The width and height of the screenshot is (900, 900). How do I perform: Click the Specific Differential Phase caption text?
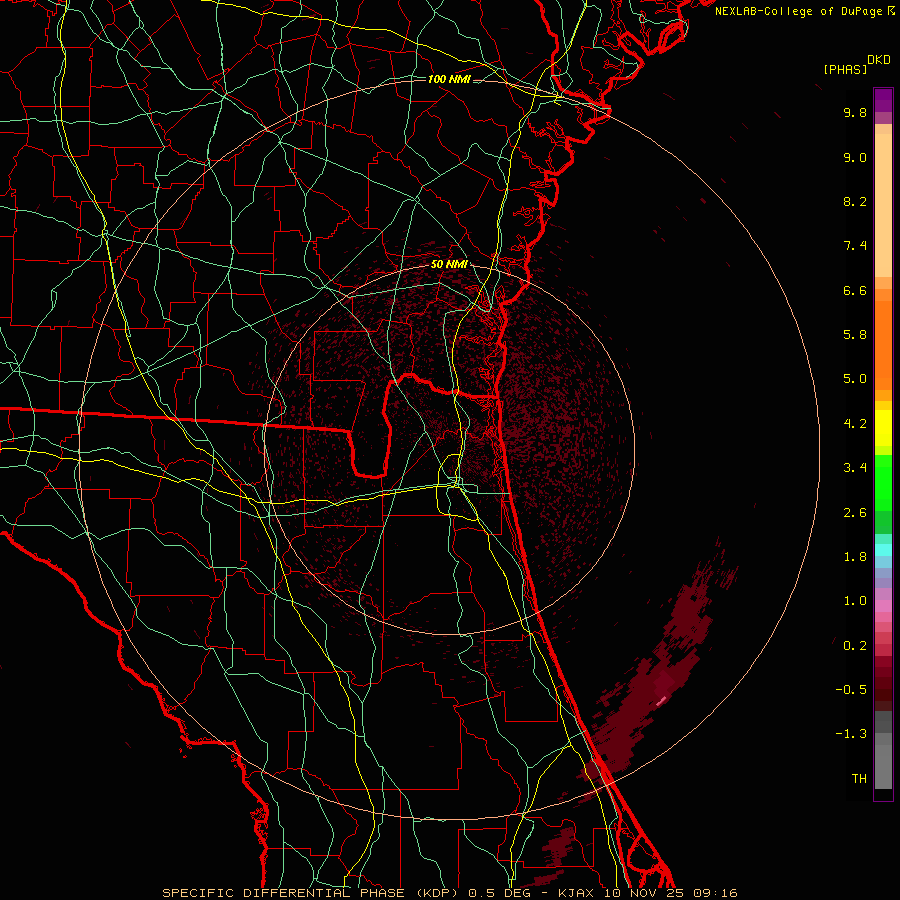pyautogui.click(x=449, y=893)
